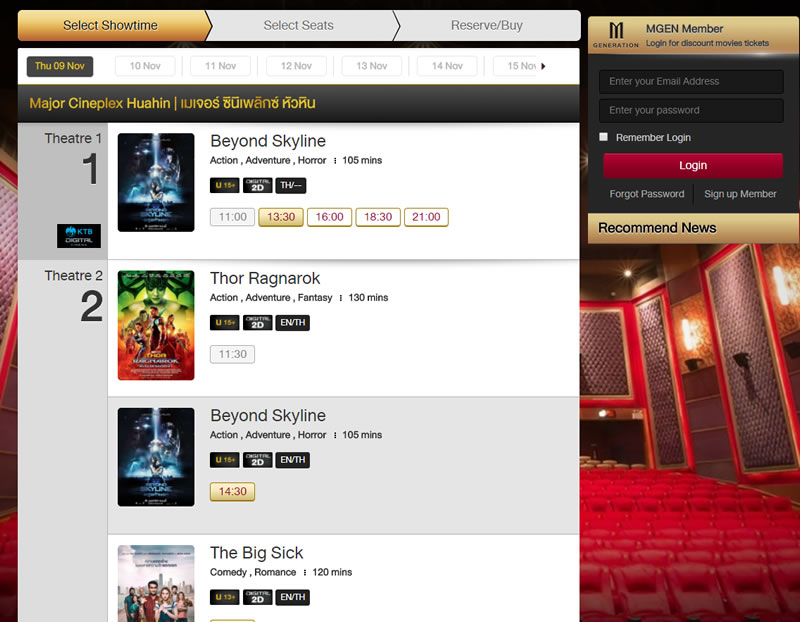
Task: Open the Thor Ragnarok poster
Action: coord(156,325)
